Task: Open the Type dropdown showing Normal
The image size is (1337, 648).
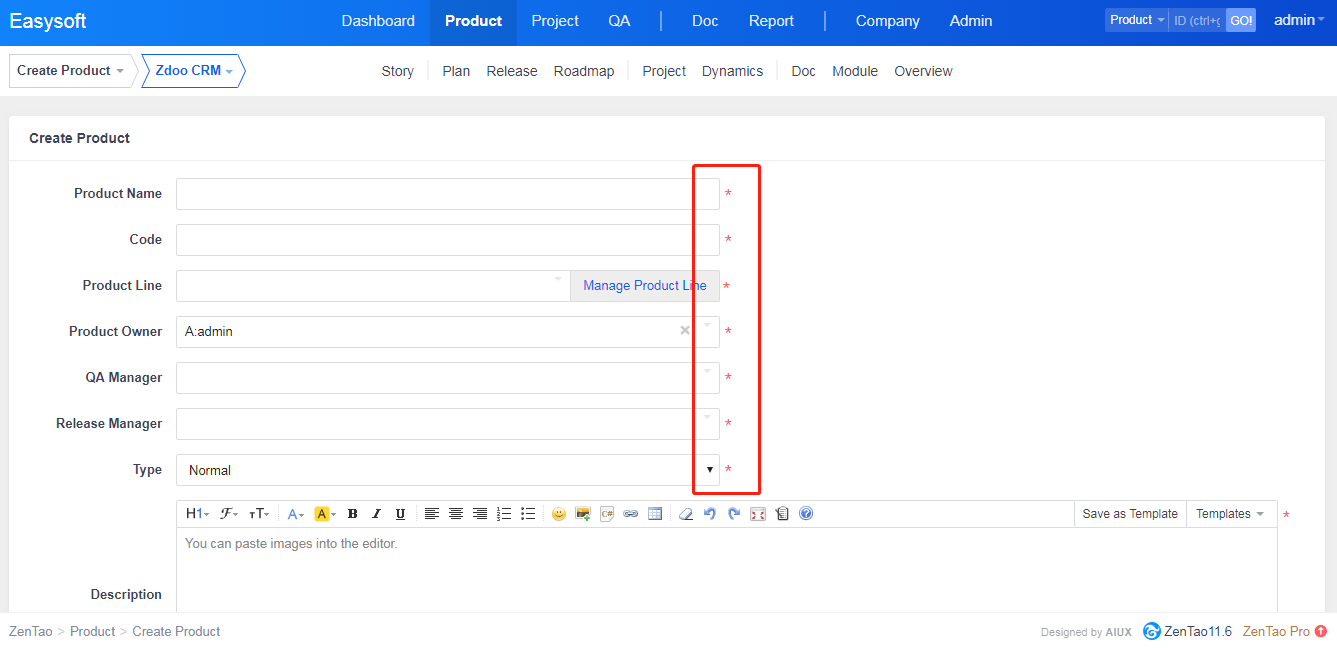Action: pyautogui.click(x=447, y=470)
